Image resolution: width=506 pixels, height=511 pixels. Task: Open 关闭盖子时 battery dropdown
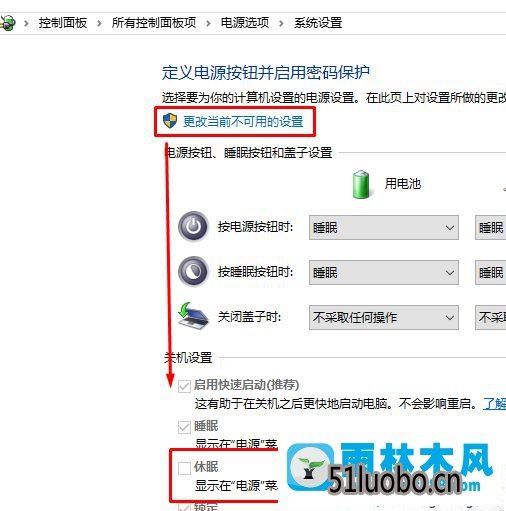[384, 317]
